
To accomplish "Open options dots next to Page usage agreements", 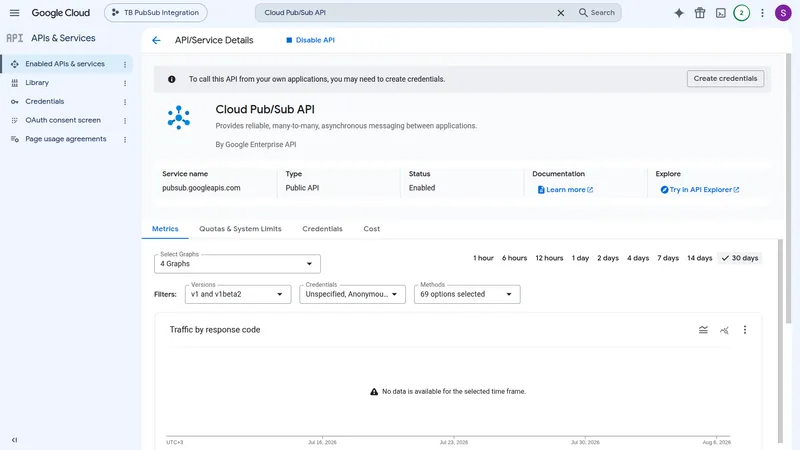I will tap(125, 139).
